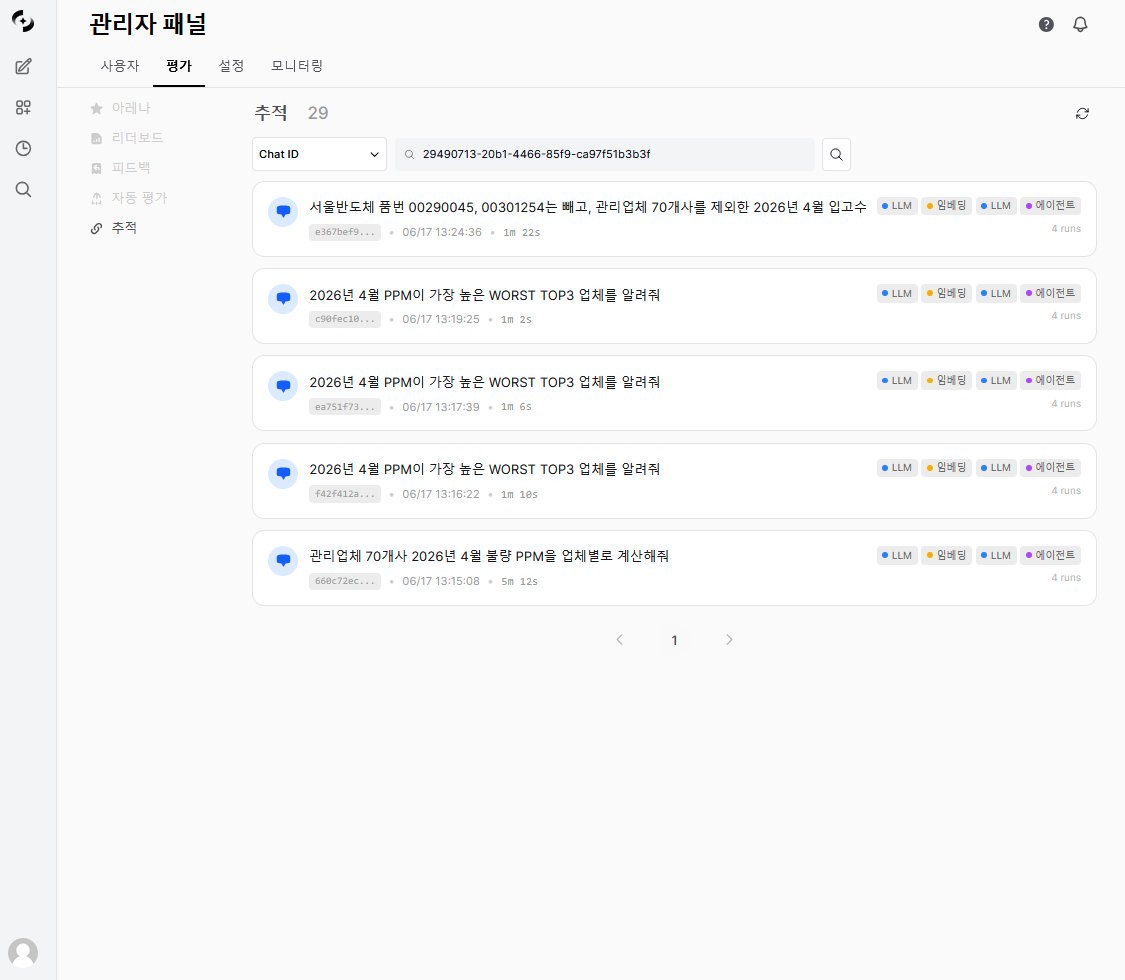Click 임베딩 tag on trace 660c72ec

pyautogui.click(x=946, y=555)
